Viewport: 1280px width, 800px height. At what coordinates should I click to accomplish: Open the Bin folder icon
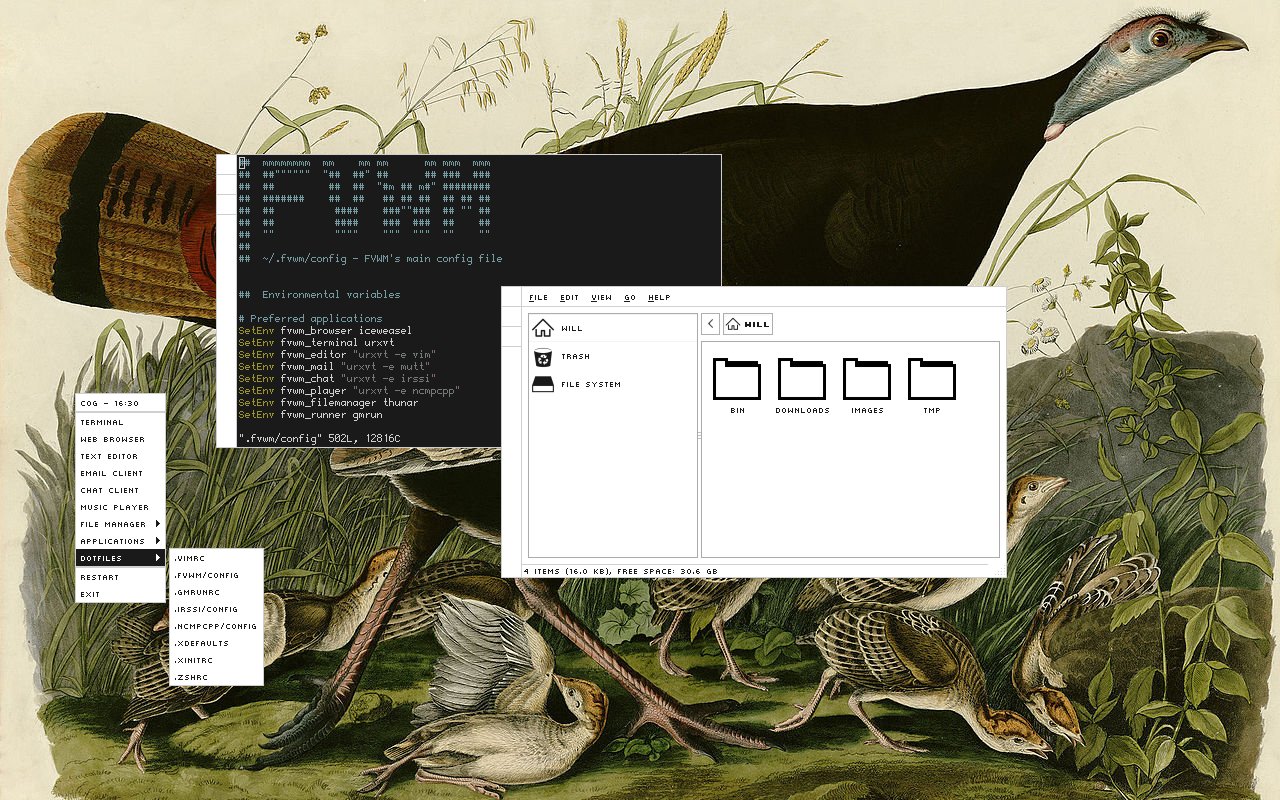click(x=737, y=380)
